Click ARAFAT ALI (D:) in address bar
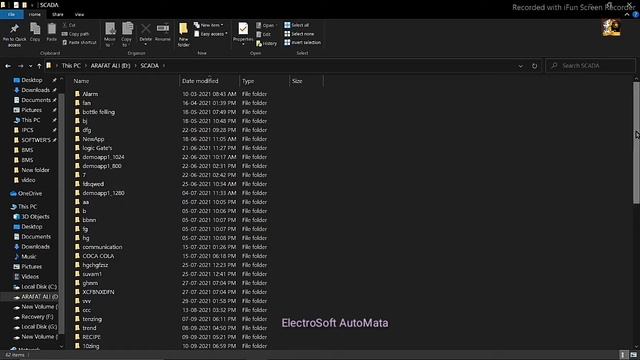The width and height of the screenshot is (640, 360). [x=110, y=66]
